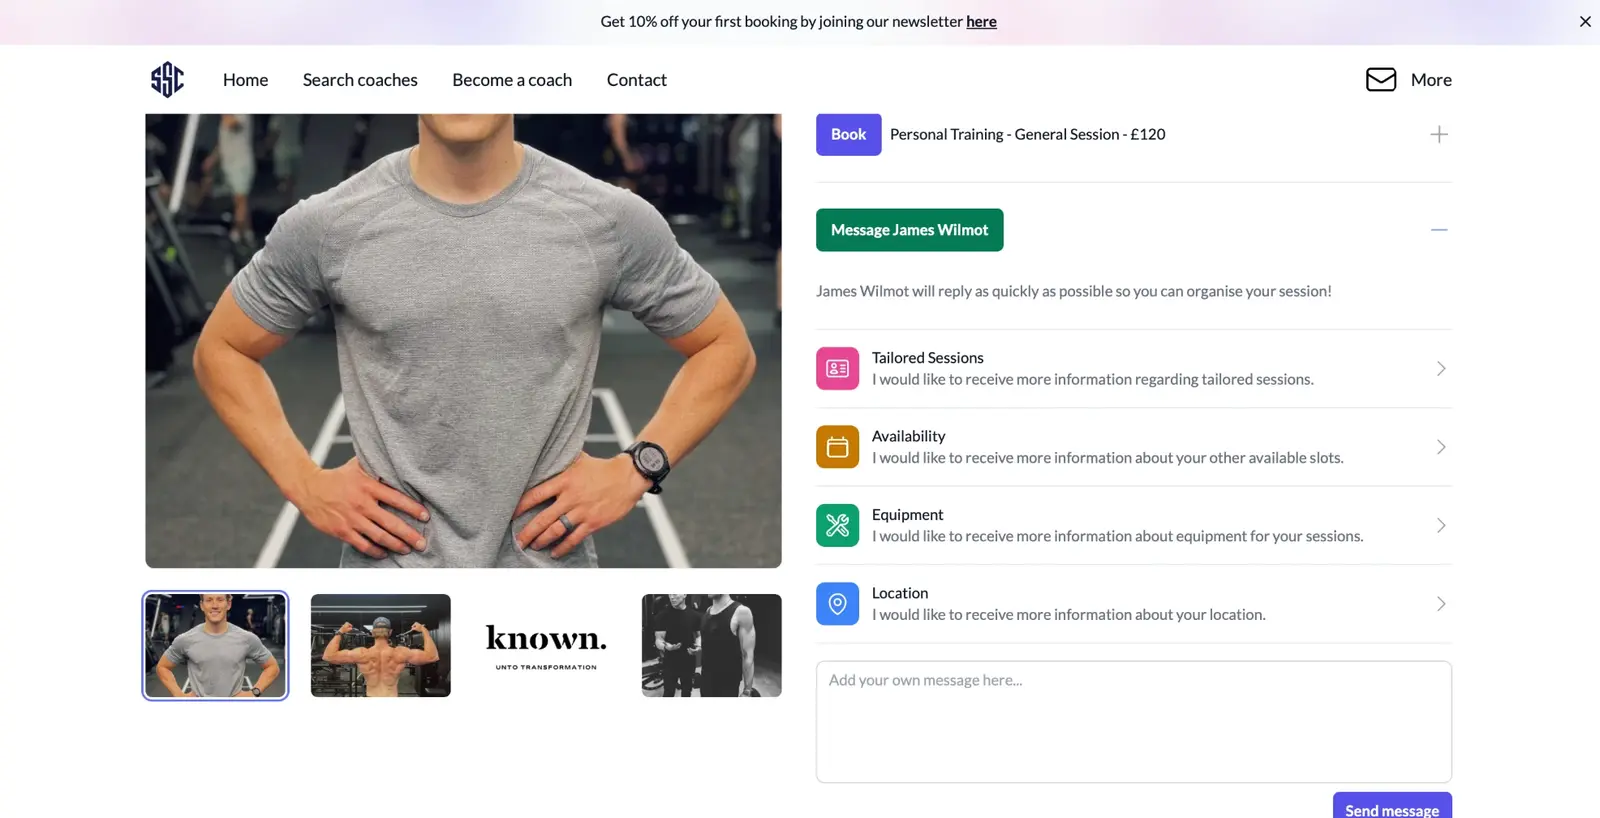Click into the 'Add your own message' field
Image resolution: width=1600 pixels, height=818 pixels.
coord(1134,722)
